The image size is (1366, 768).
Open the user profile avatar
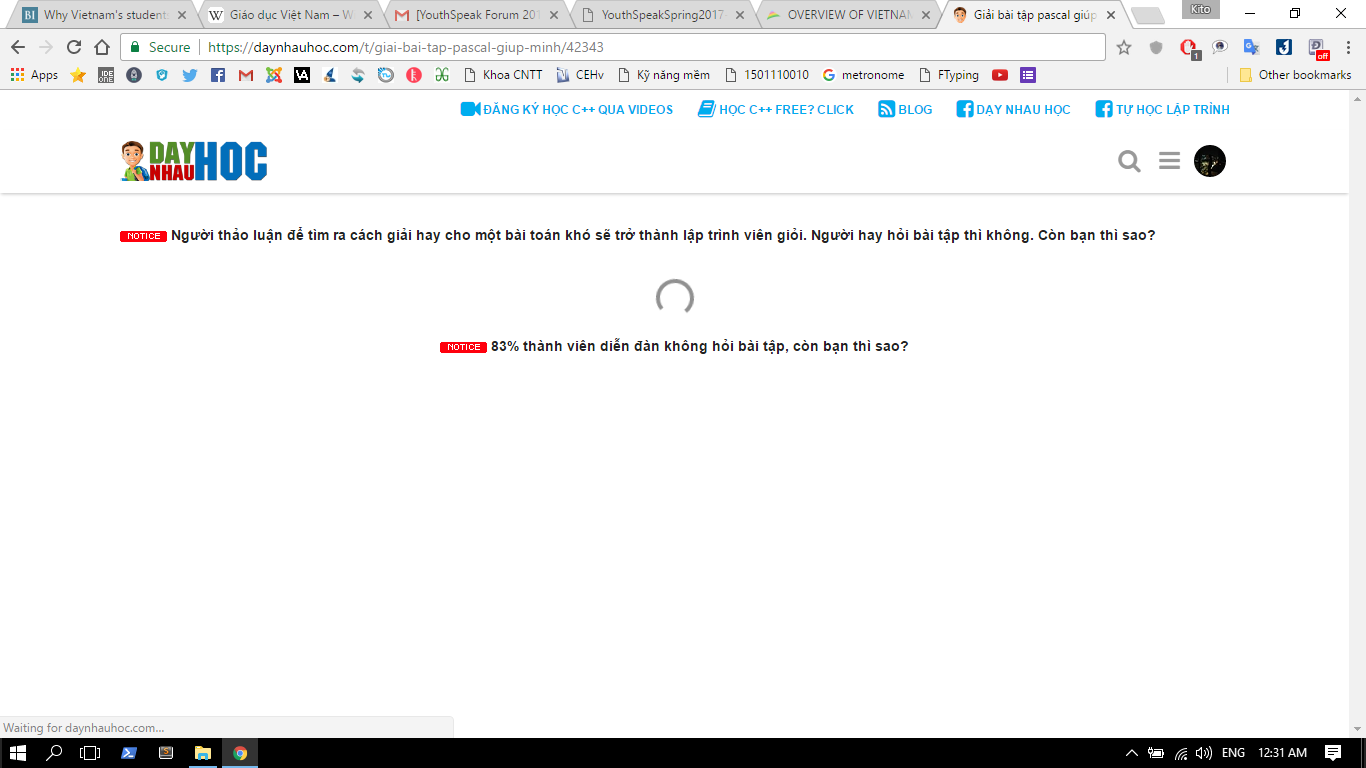click(1210, 161)
